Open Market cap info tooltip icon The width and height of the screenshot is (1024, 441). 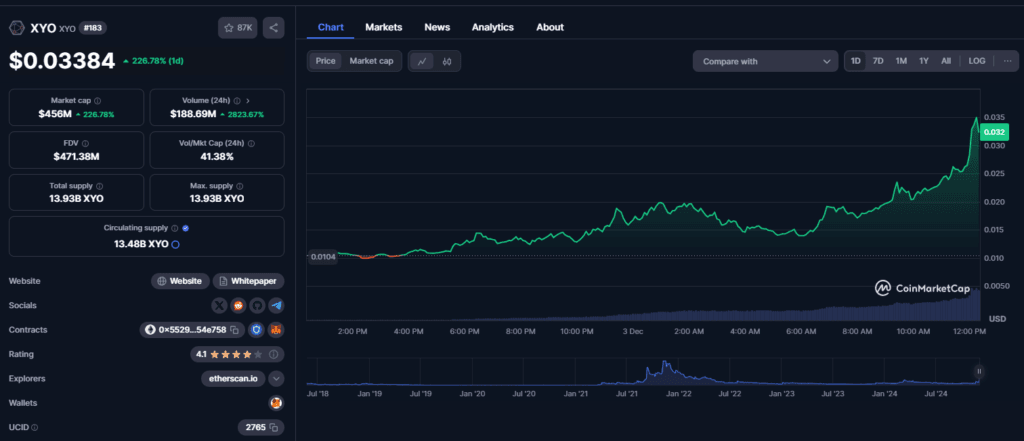pos(98,101)
